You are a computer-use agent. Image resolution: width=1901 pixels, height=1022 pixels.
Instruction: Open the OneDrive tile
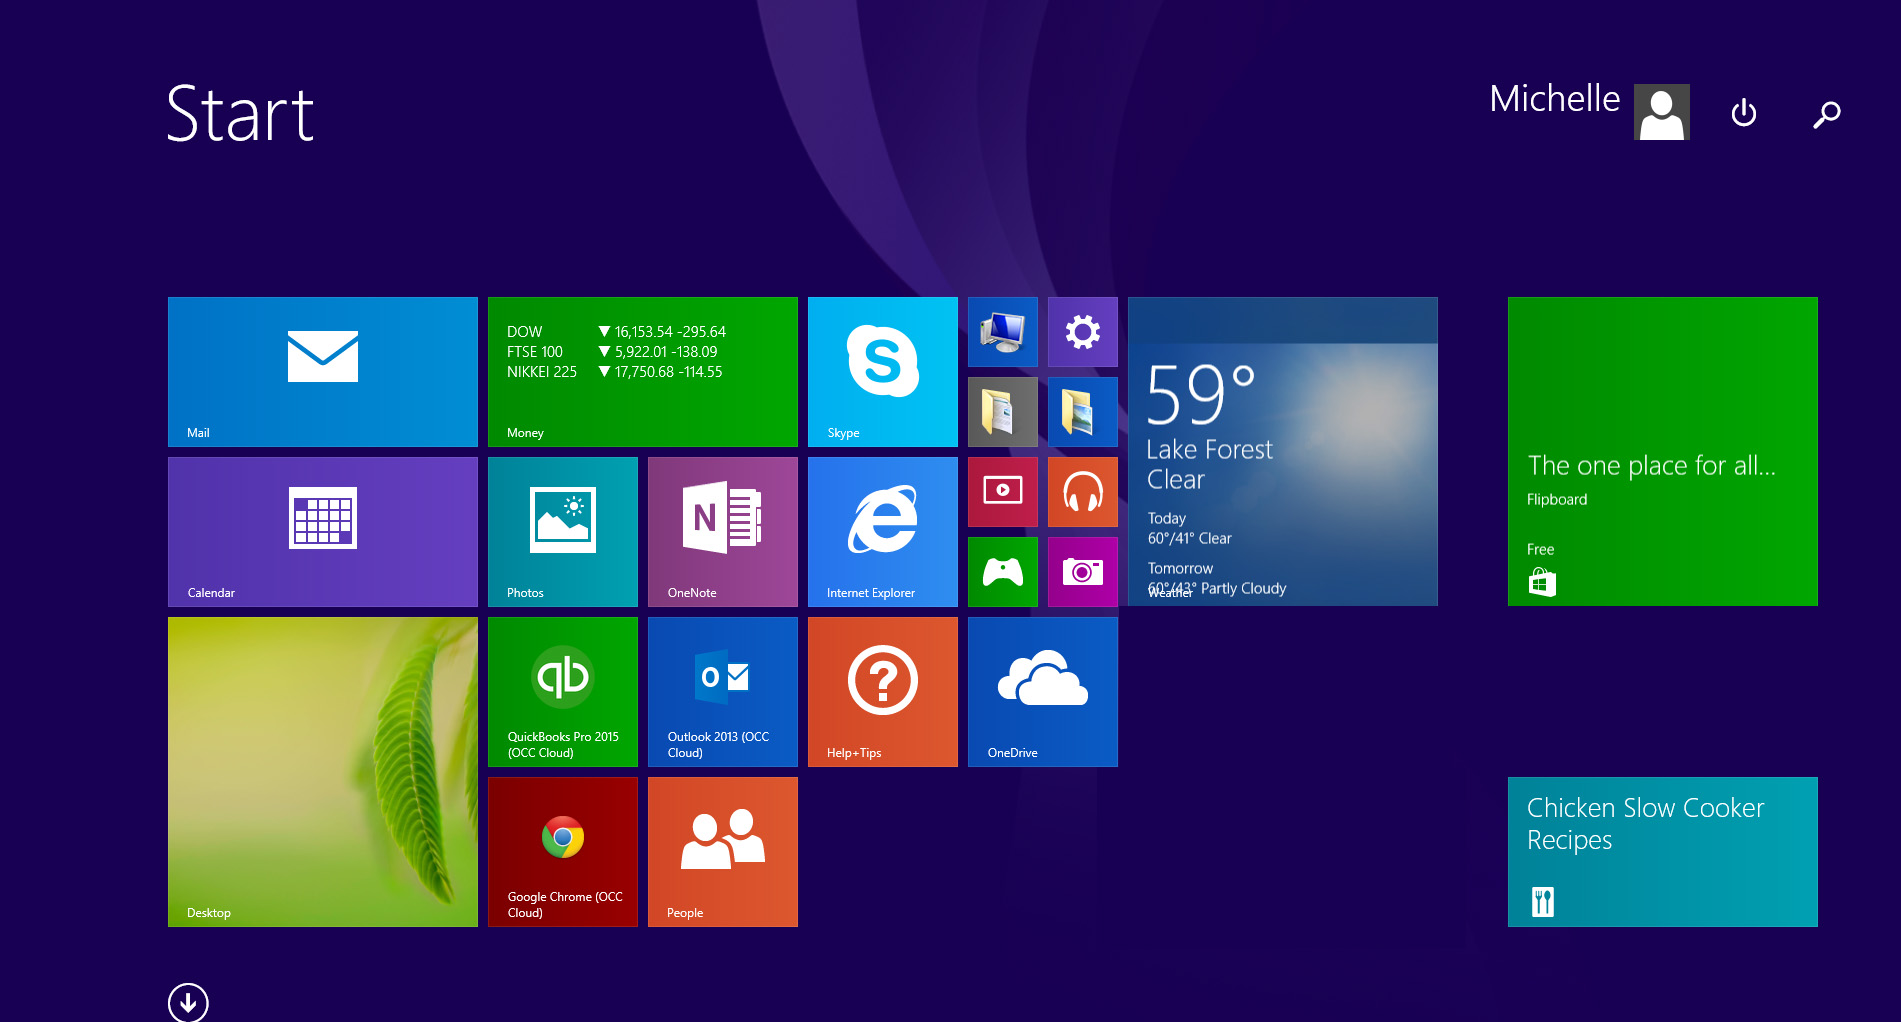(x=1042, y=691)
